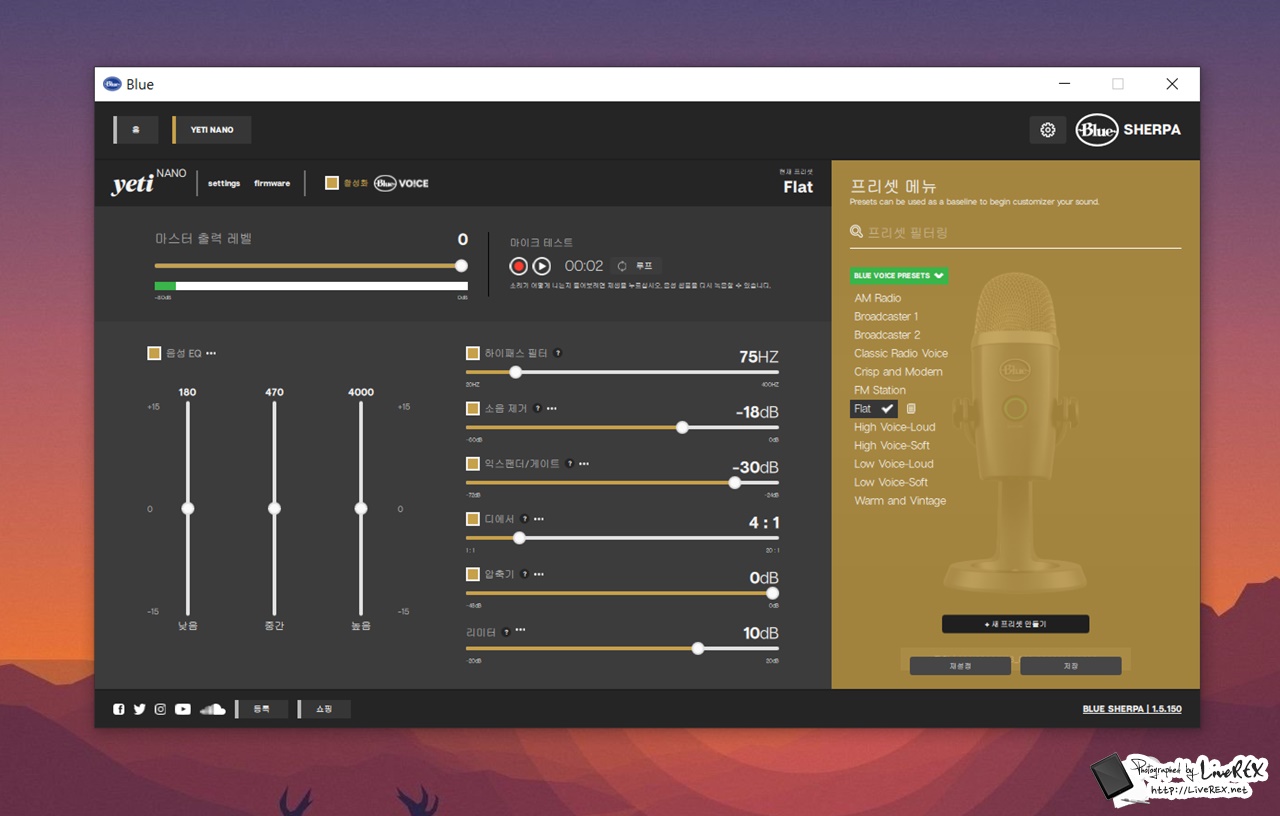Click the Blue Sherpa logo
The image size is (1280, 816).
click(1128, 130)
